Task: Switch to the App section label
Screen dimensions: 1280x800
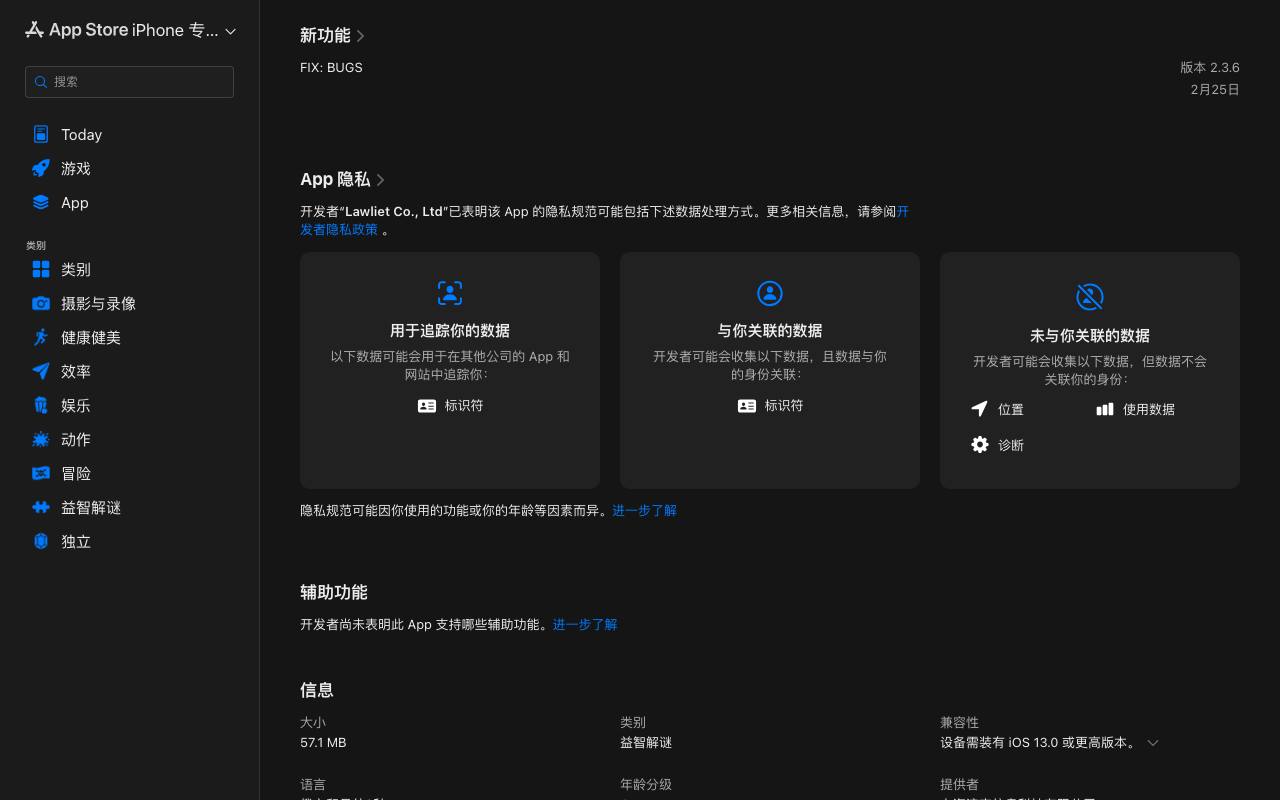Action: 75,203
